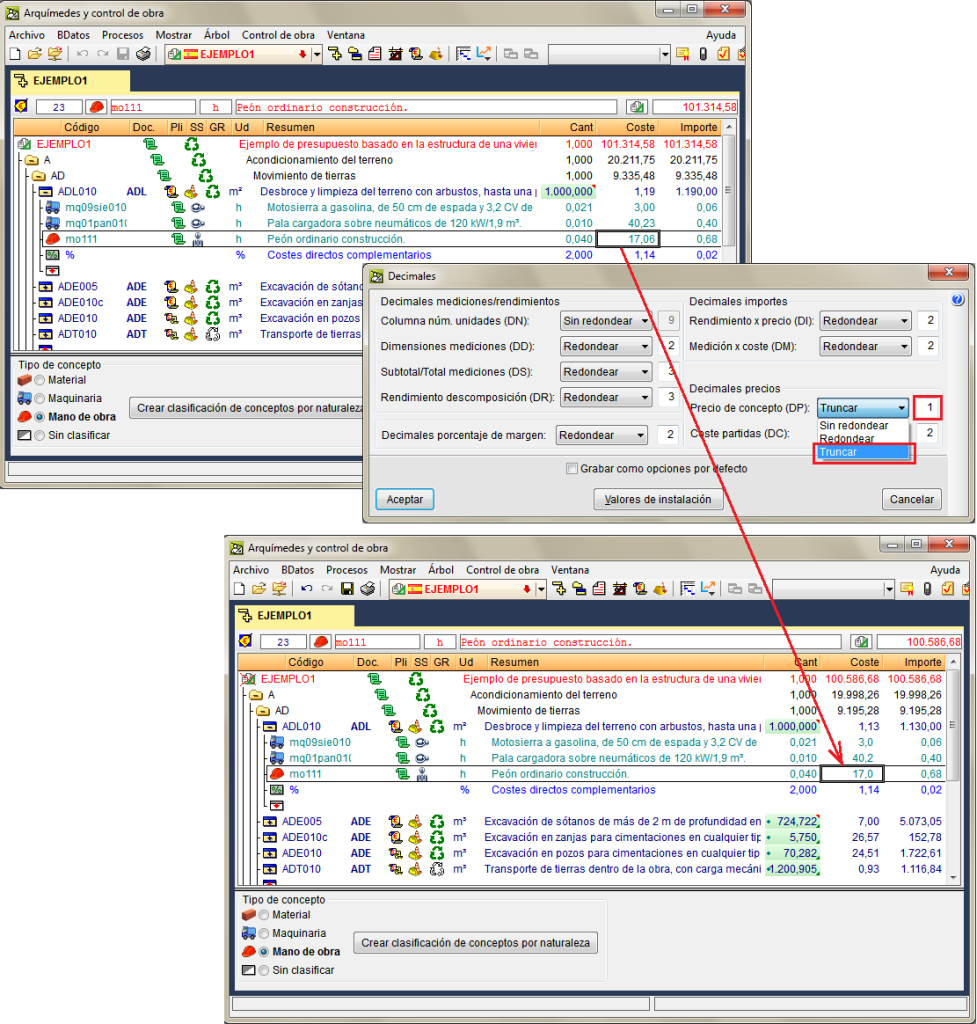Click database icon left of 101.314,58 in top window

[637, 106]
